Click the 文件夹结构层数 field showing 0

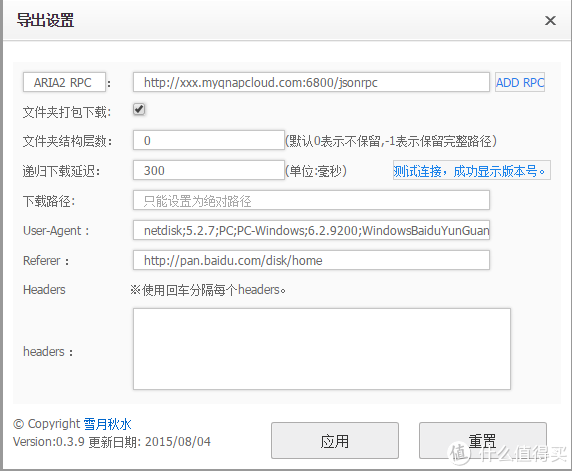click(209, 140)
